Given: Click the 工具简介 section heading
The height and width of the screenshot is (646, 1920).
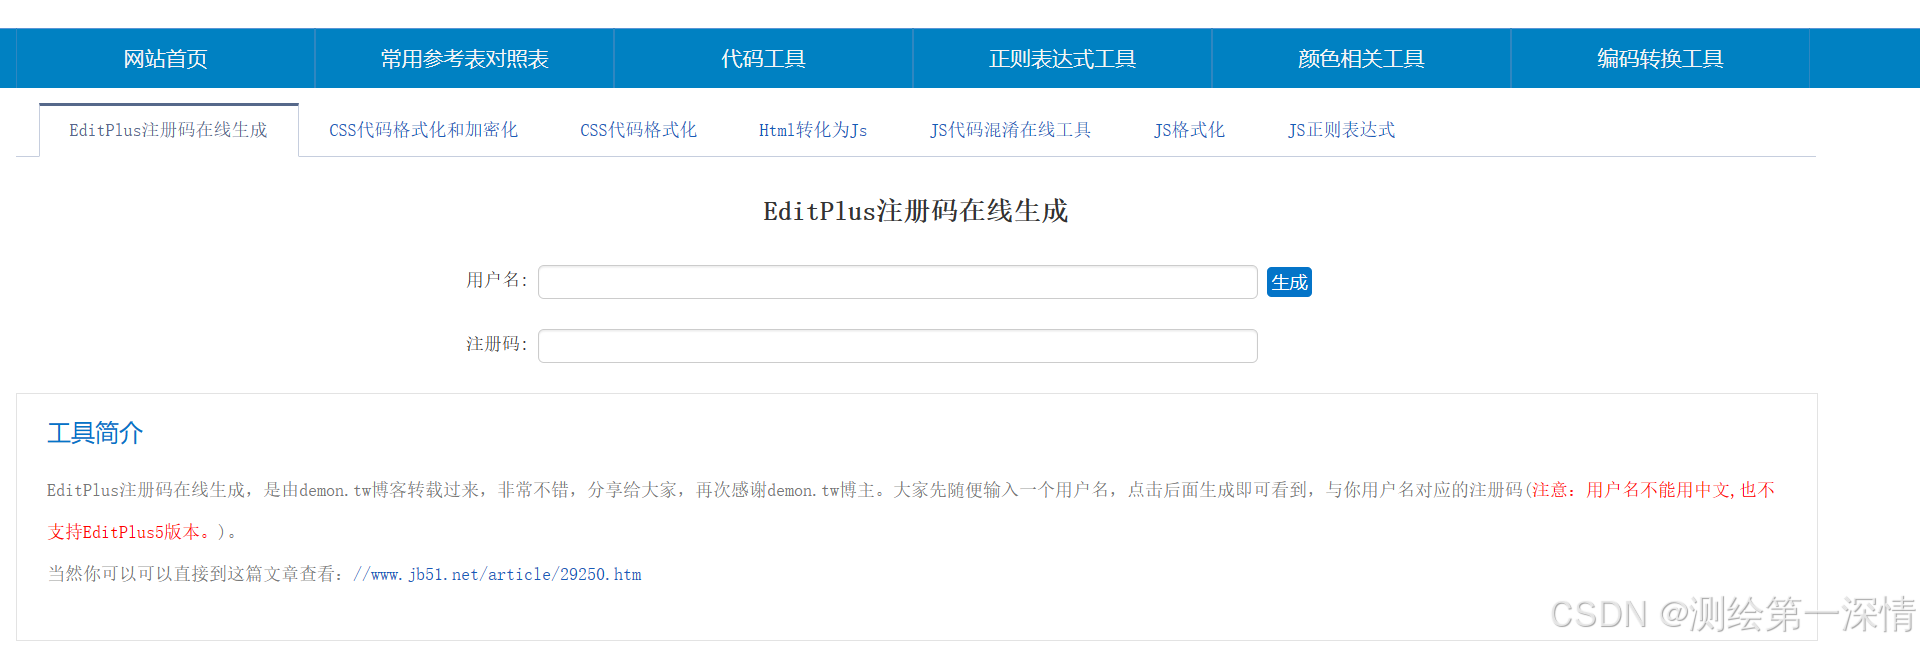Looking at the screenshot, I should [x=95, y=433].
